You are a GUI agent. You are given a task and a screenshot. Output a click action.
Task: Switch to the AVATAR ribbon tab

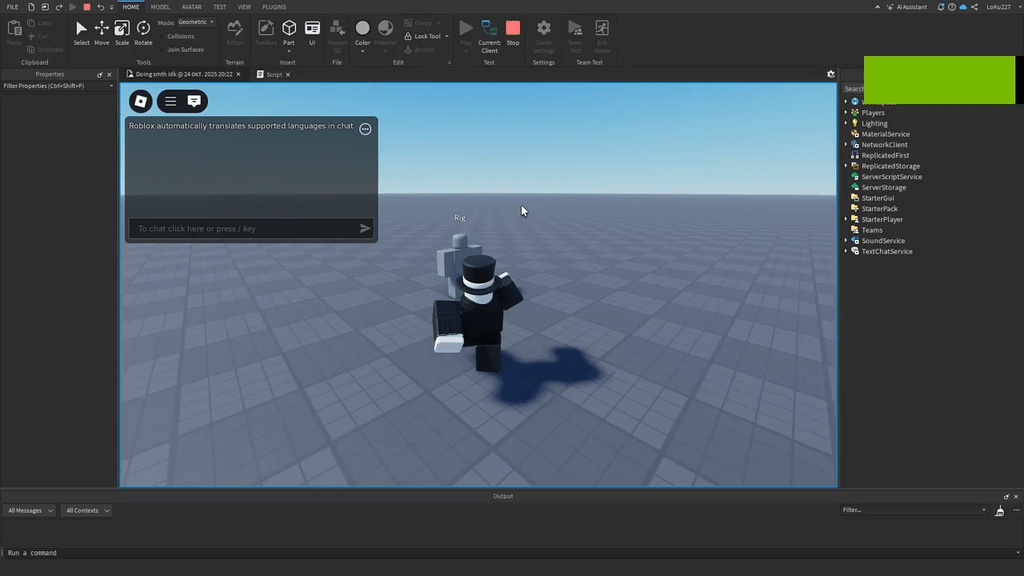[x=191, y=7]
